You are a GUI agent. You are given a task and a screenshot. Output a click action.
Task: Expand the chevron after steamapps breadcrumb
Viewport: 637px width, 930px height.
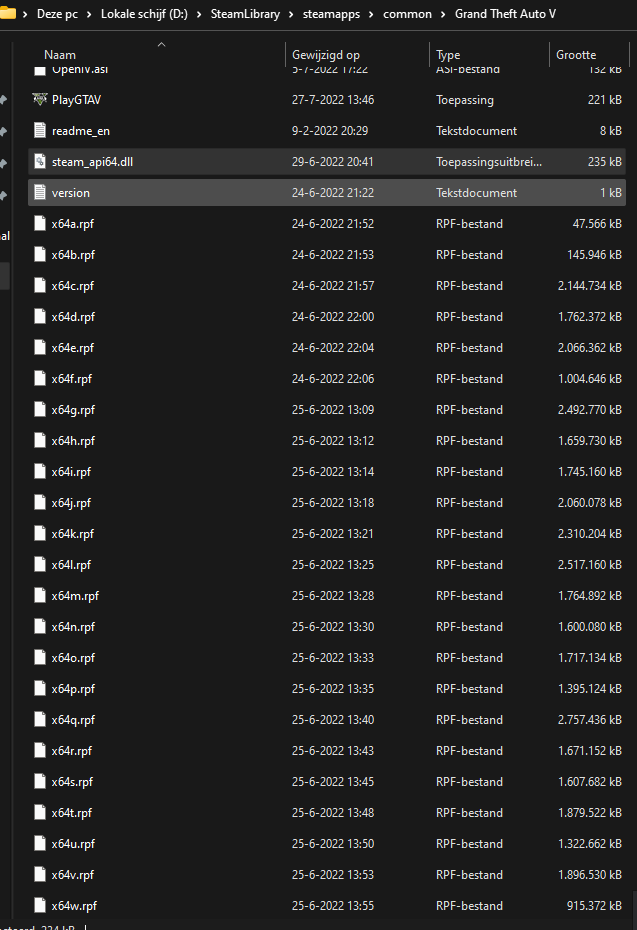click(371, 14)
